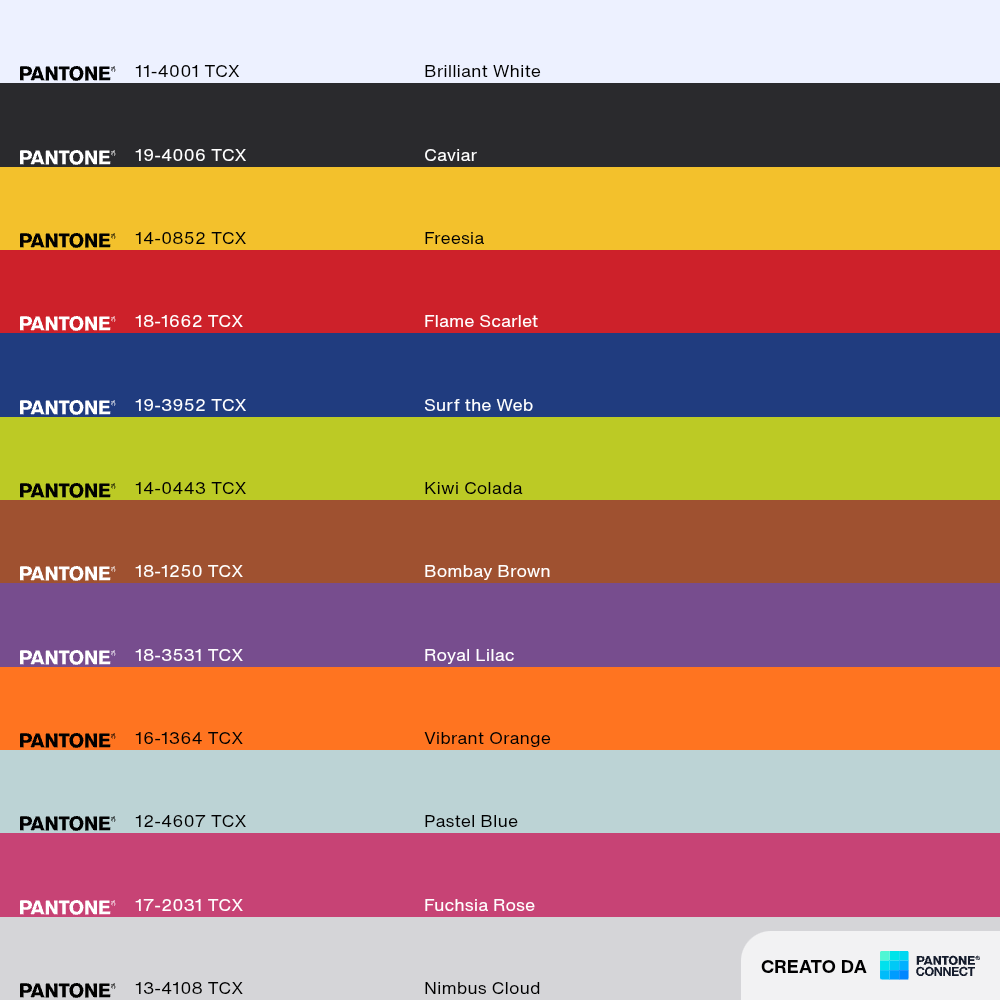Select the Flame Scarlet red color band

(x=500, y=291)
